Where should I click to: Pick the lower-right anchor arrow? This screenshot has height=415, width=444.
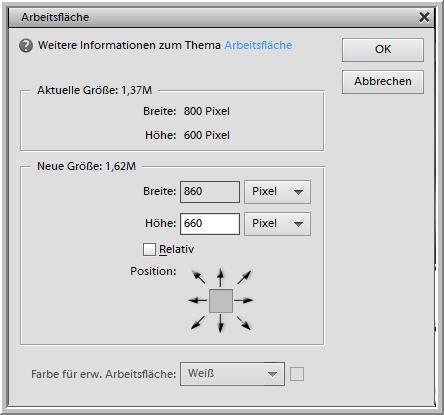244,323
